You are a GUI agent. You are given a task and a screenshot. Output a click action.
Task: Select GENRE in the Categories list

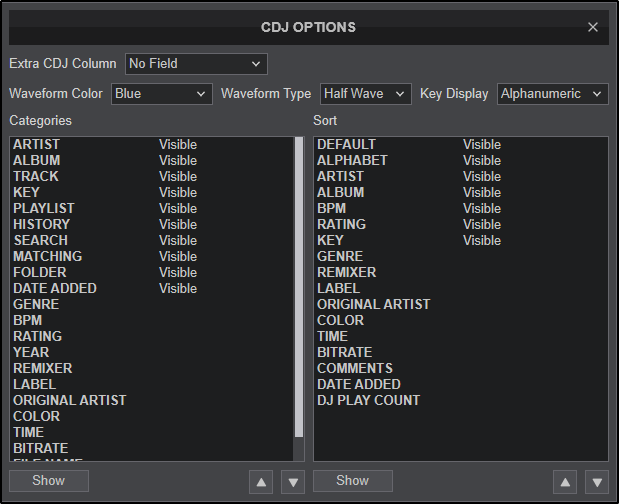coord(36,304)
